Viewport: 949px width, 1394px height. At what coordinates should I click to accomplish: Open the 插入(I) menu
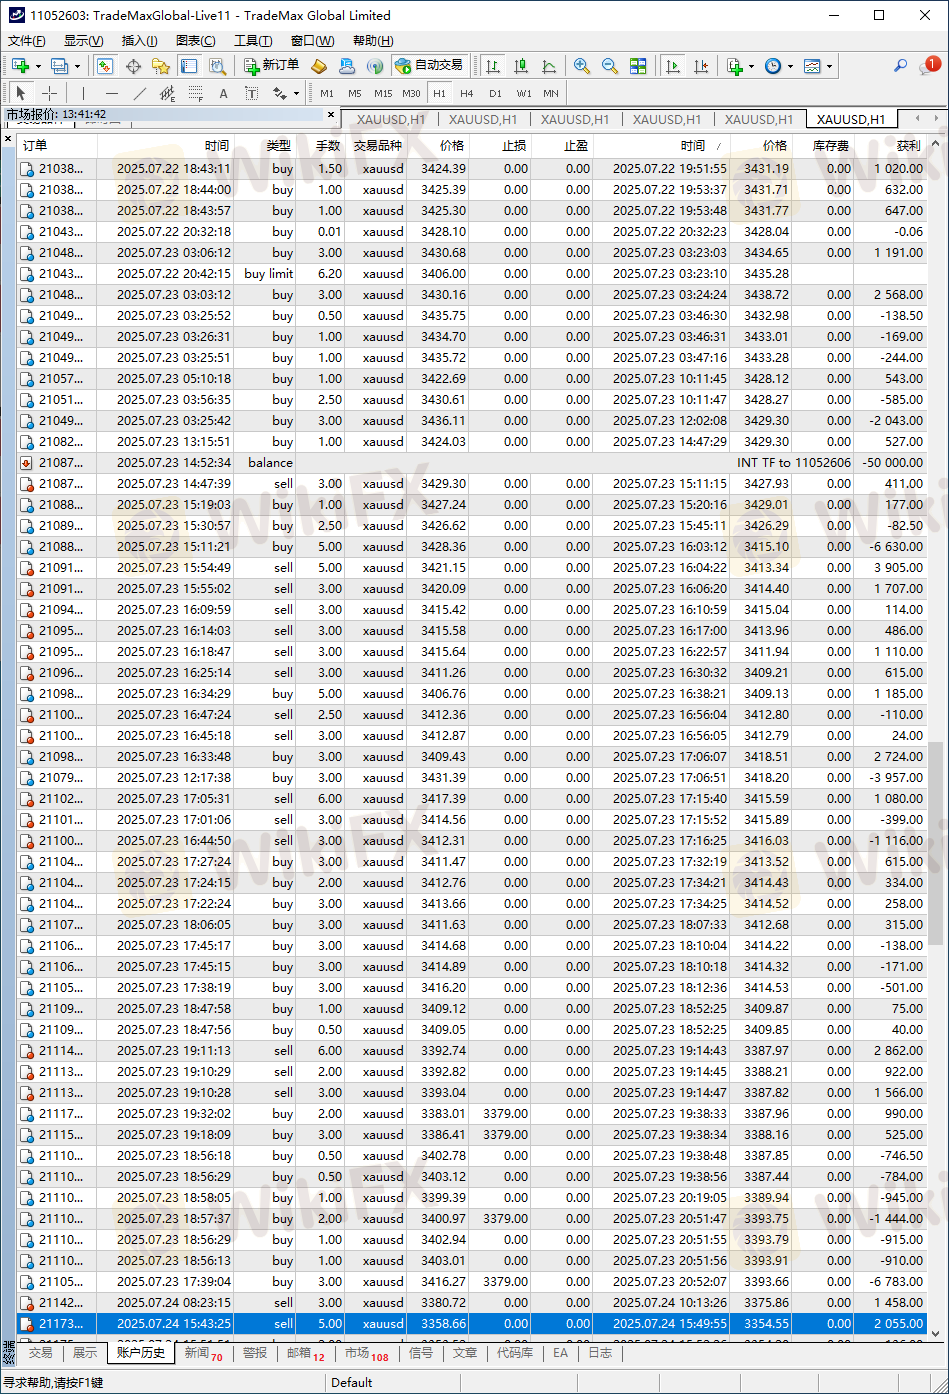pyautogui.click(x=139, y=41)
